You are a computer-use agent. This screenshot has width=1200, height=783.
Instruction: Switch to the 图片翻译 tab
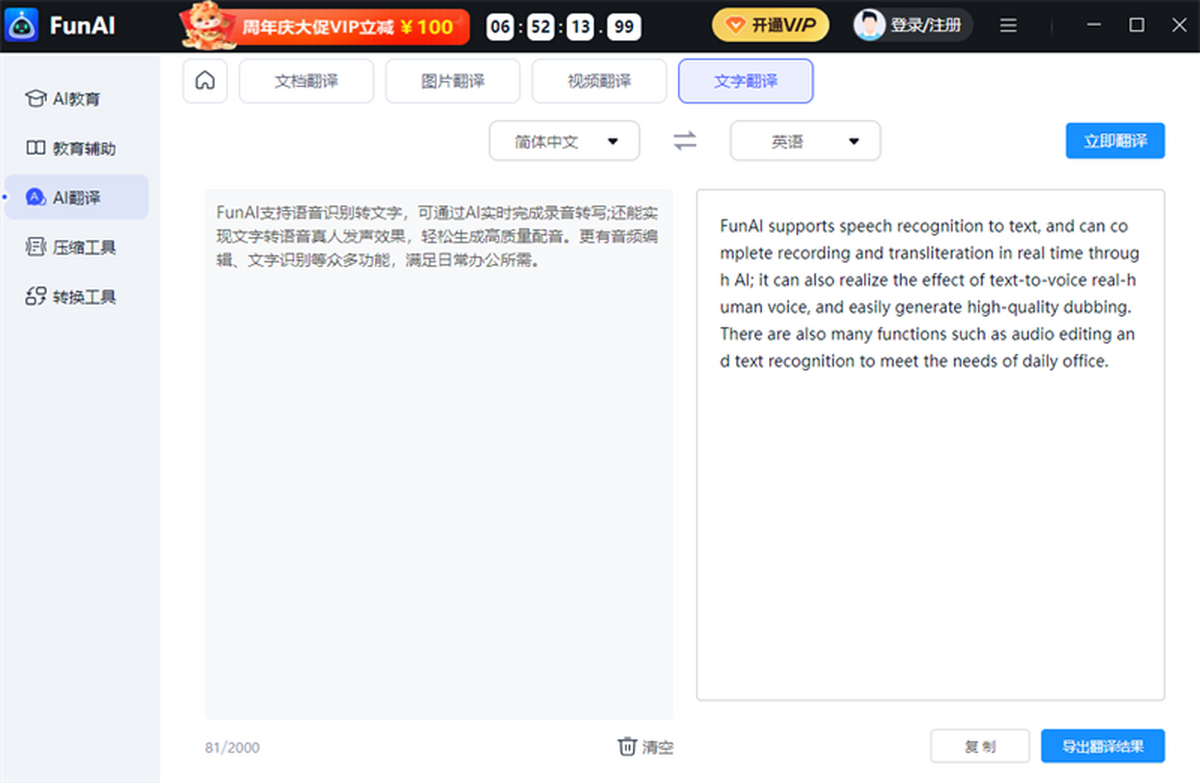point(453,81)
